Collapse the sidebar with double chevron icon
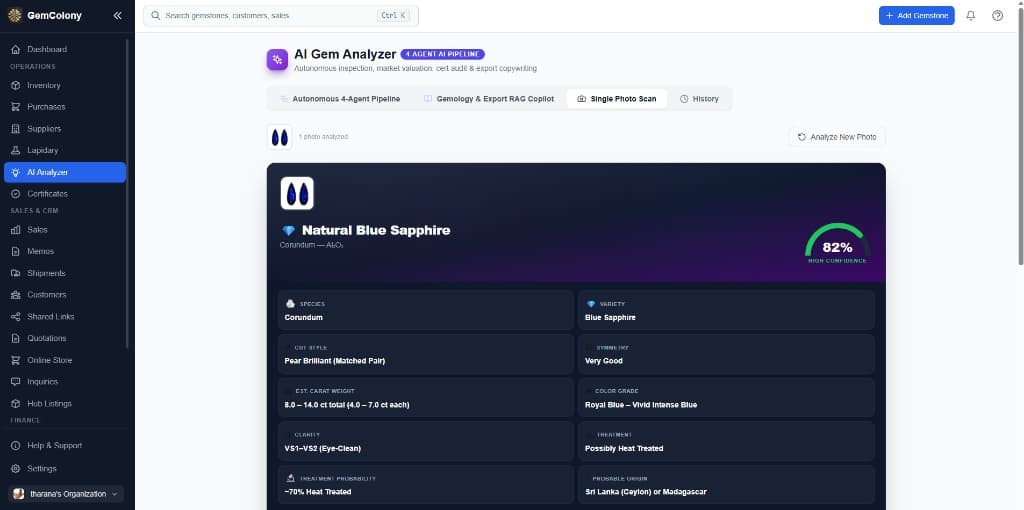 point(118,16)
